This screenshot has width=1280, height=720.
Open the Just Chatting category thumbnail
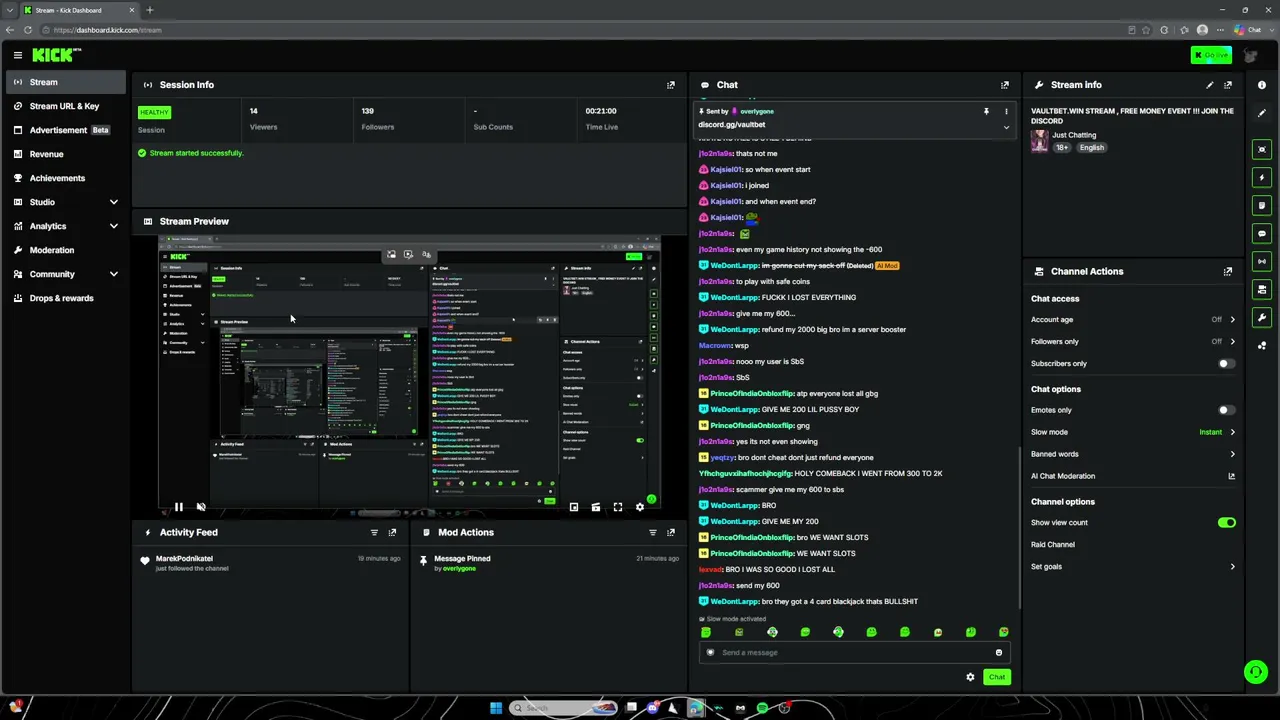(x=1040, y=141)
